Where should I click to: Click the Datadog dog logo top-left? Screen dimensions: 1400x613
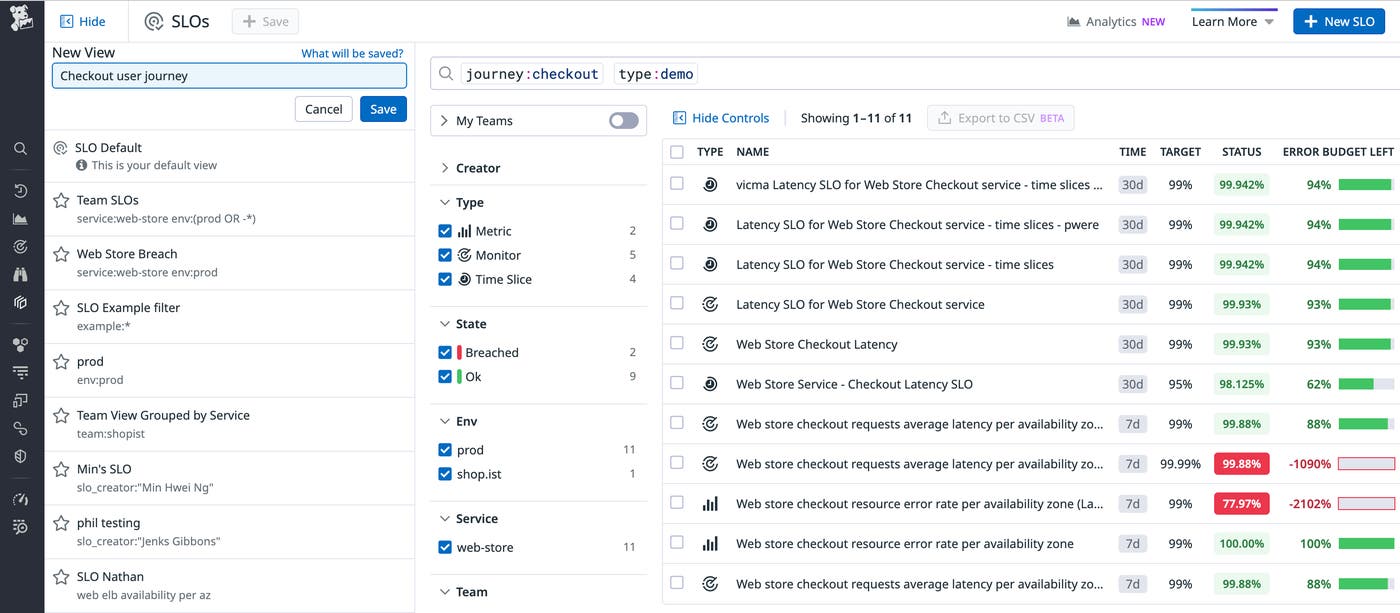(x=21, y=17)
